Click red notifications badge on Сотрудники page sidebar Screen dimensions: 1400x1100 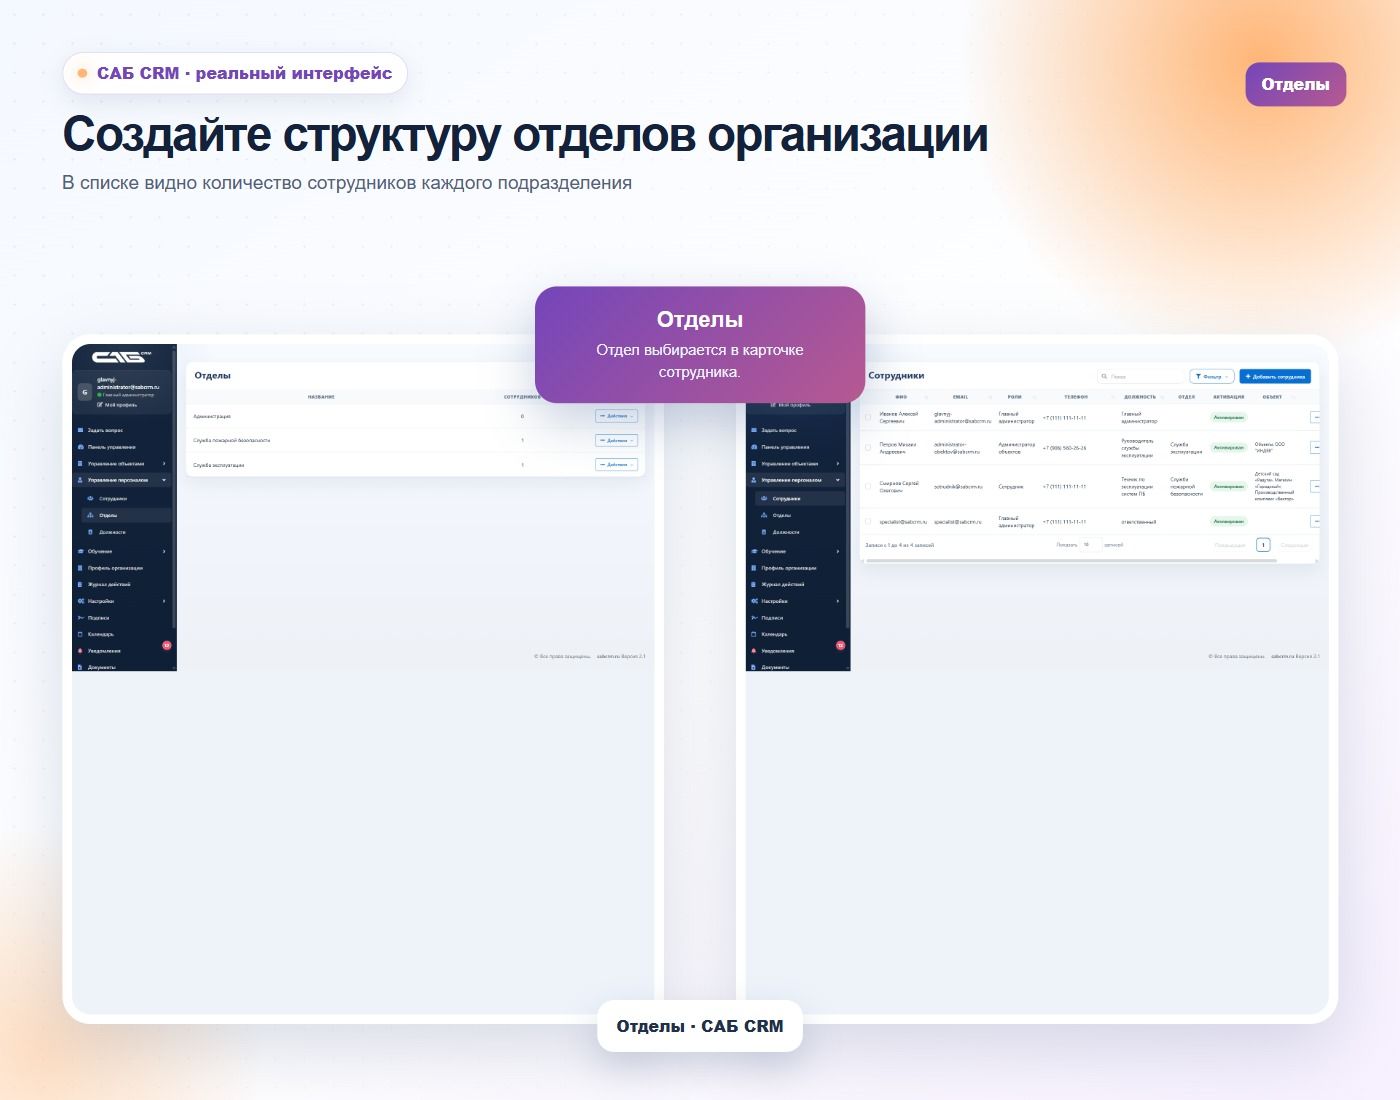[841, 646]
